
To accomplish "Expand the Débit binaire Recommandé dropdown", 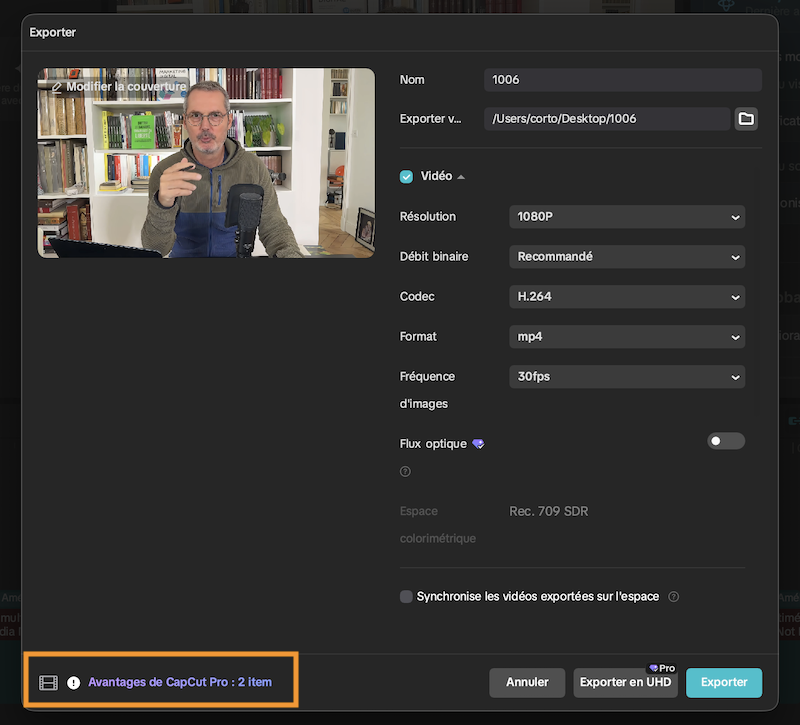I will [x=627, y=257].
